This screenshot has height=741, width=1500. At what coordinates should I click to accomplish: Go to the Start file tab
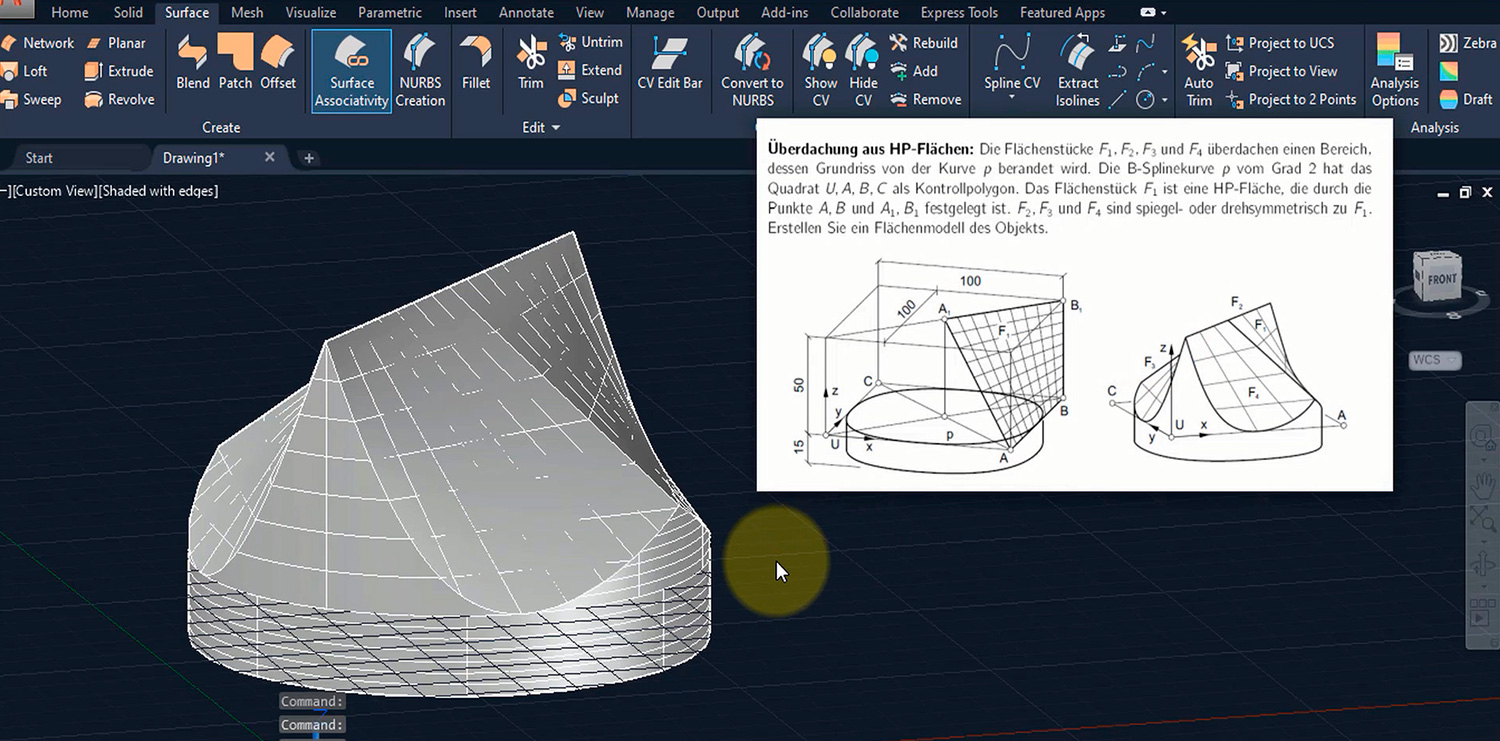click(39, 158)
